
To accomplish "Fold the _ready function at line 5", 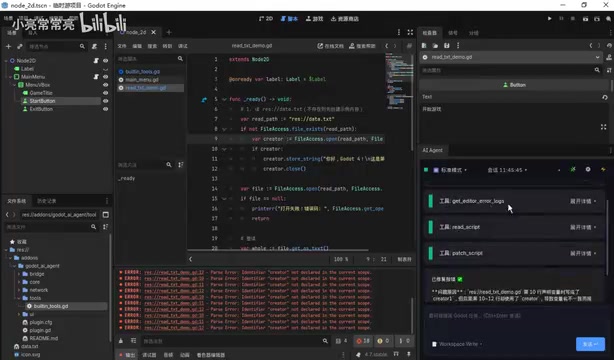I will tap(224, 99).
